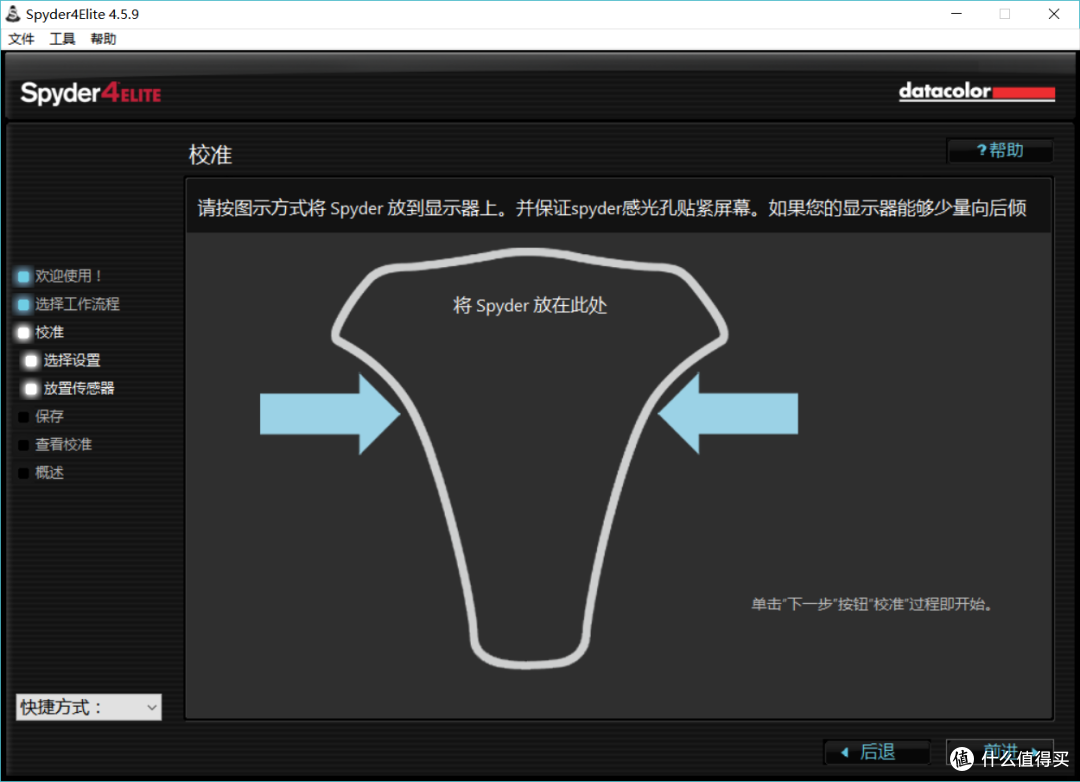
Task: Select the 选择工作流程 step
Action: click(77, 304)
